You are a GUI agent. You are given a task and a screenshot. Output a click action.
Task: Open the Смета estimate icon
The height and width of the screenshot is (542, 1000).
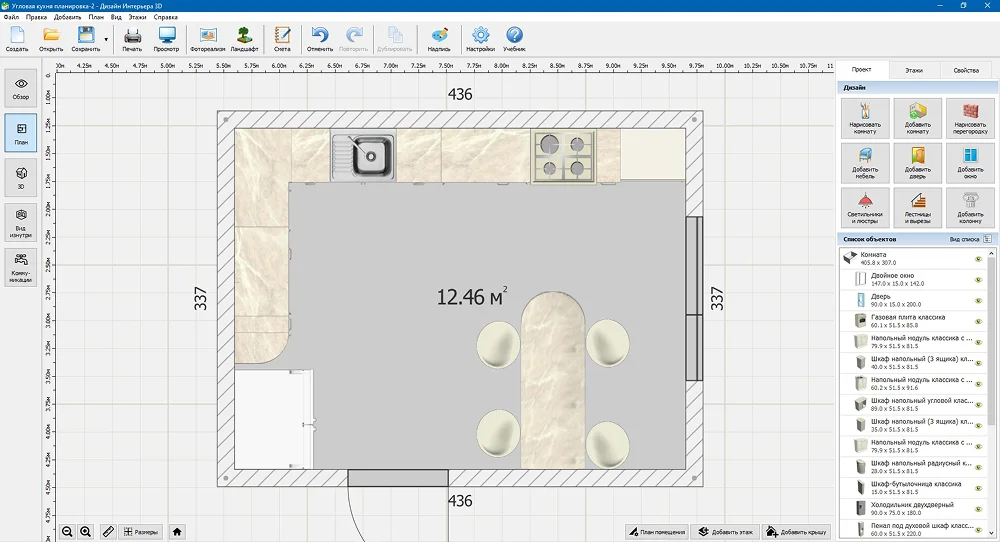282,38
